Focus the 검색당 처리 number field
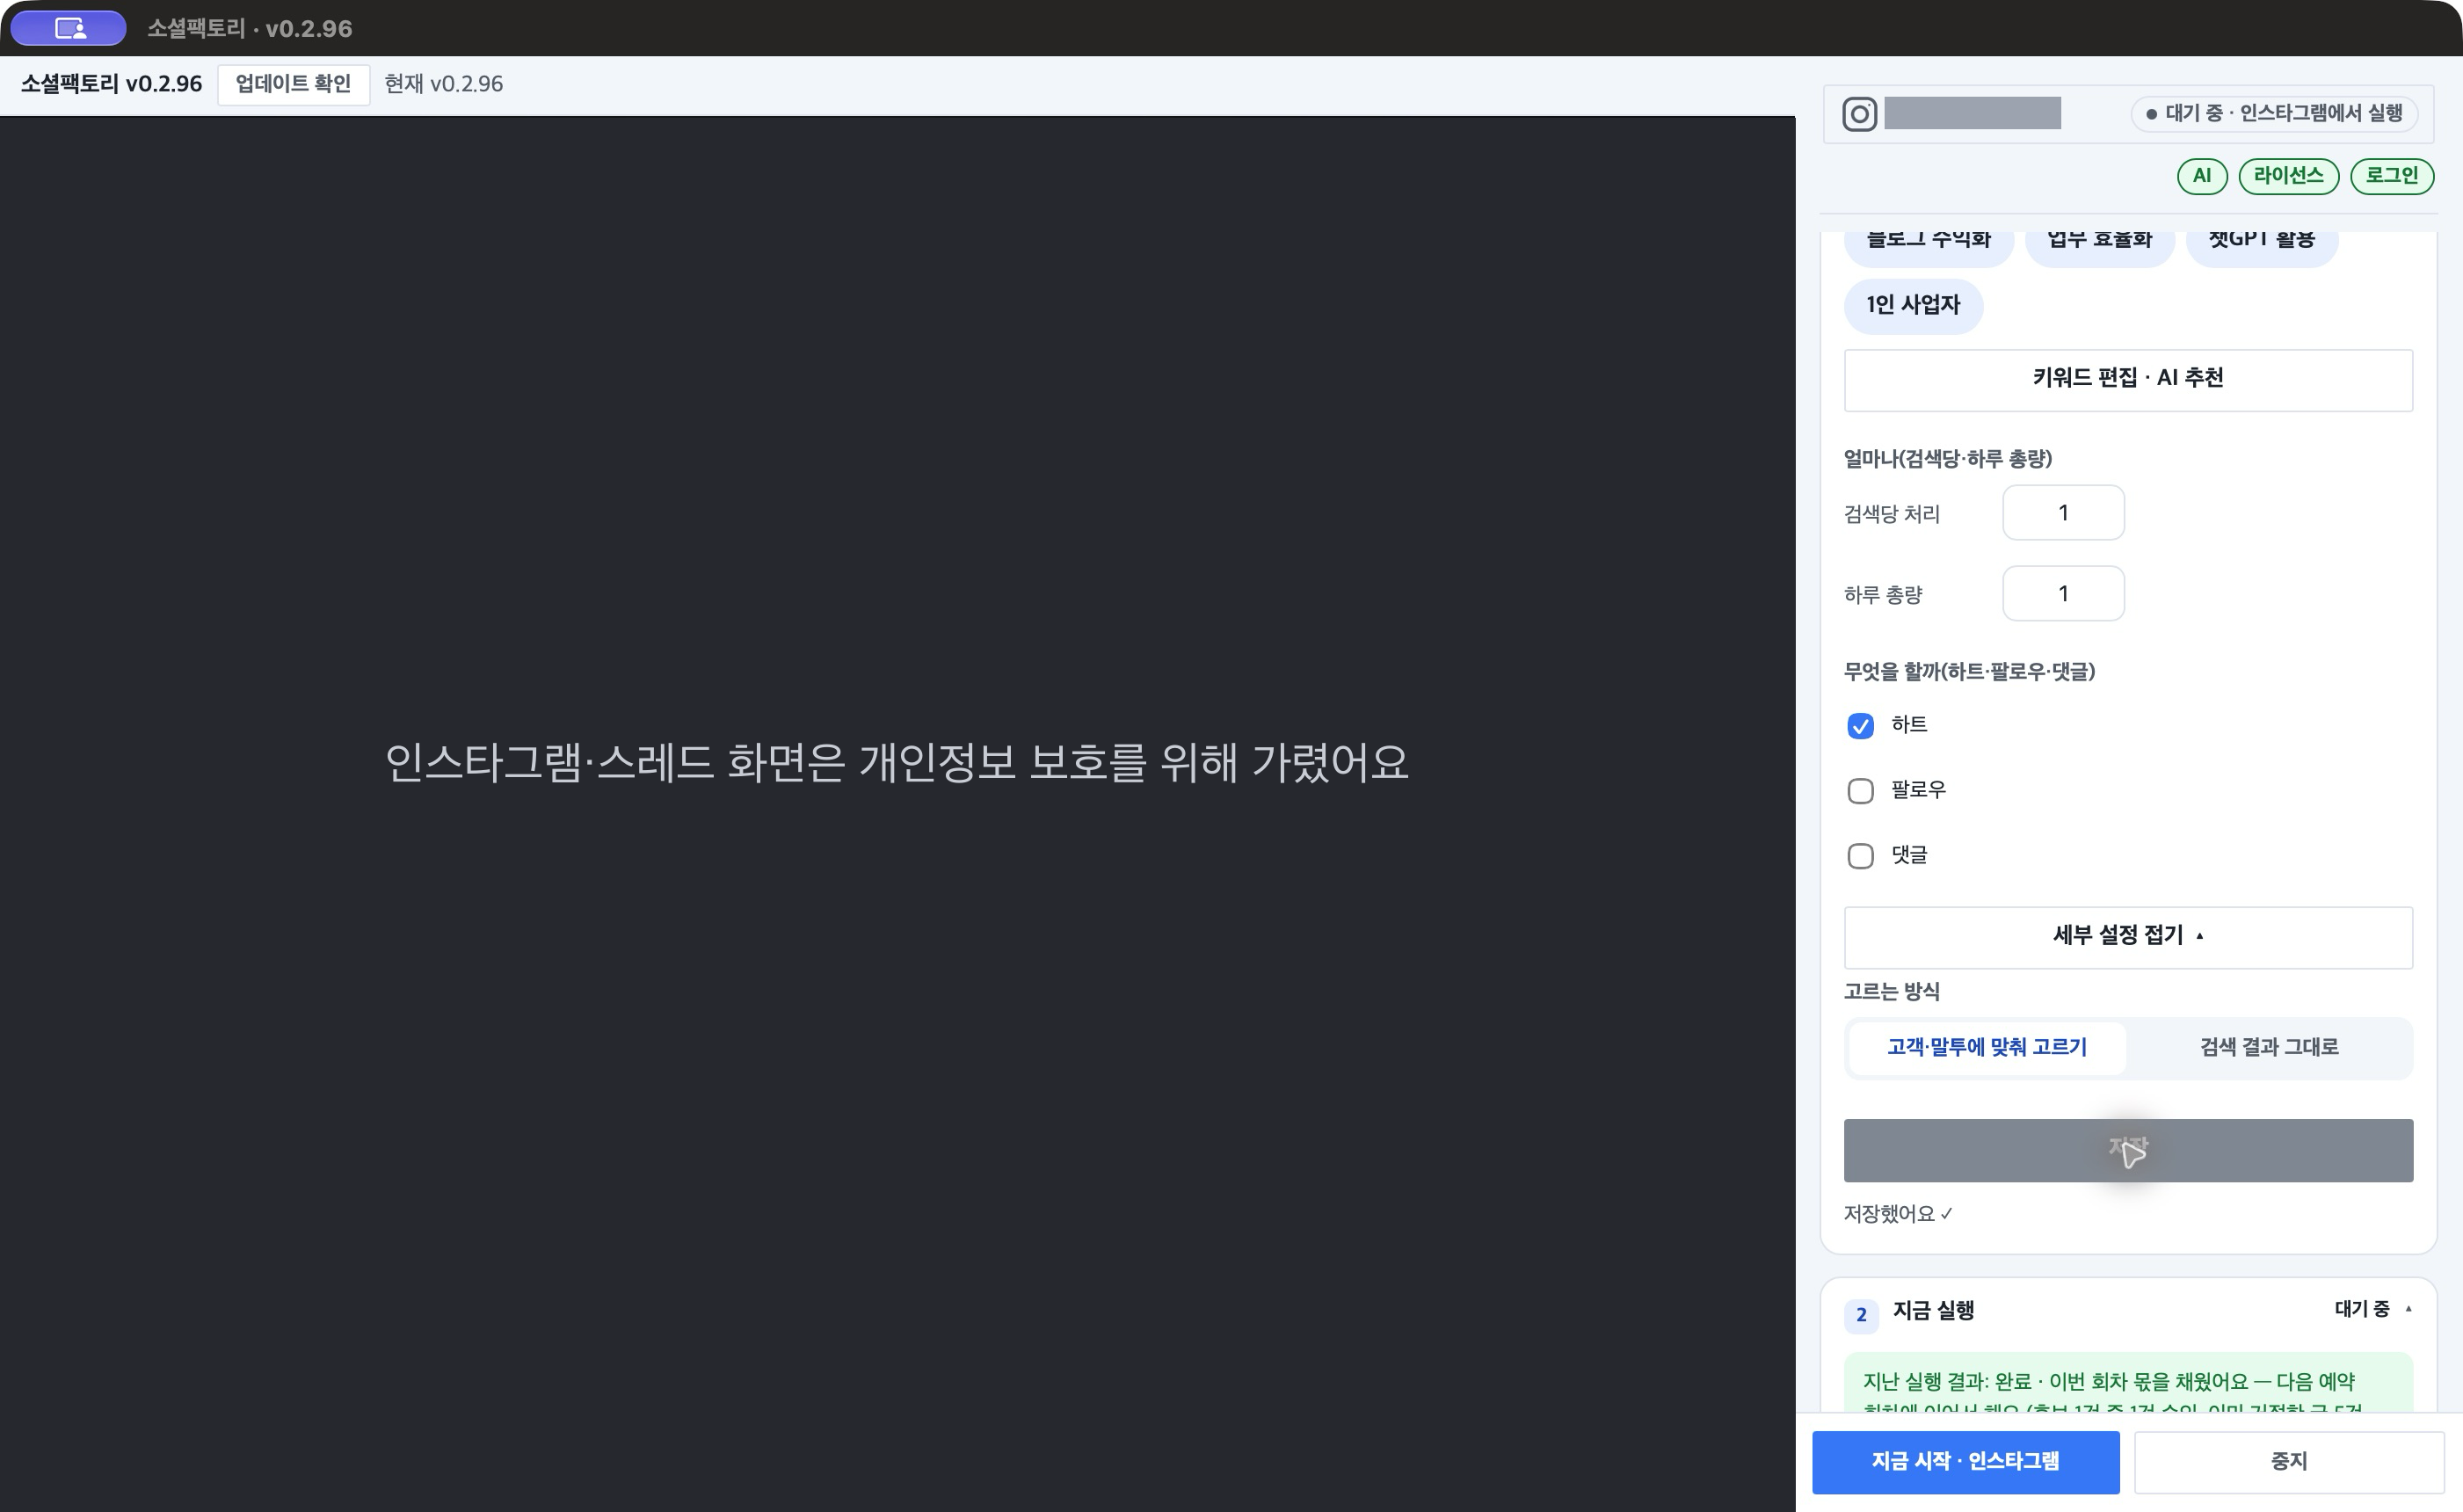Screen dimensions: 2463x1512 [2062, 513]
